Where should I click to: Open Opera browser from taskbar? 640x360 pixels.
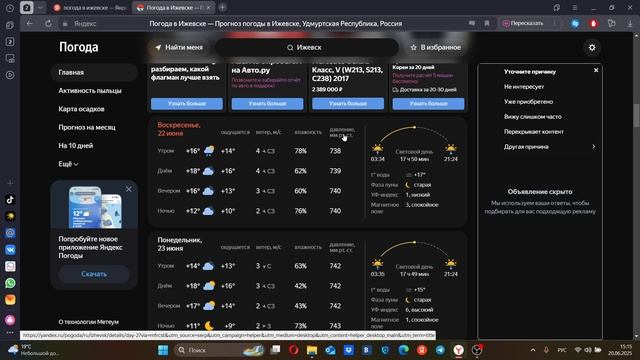click(293, 350)
